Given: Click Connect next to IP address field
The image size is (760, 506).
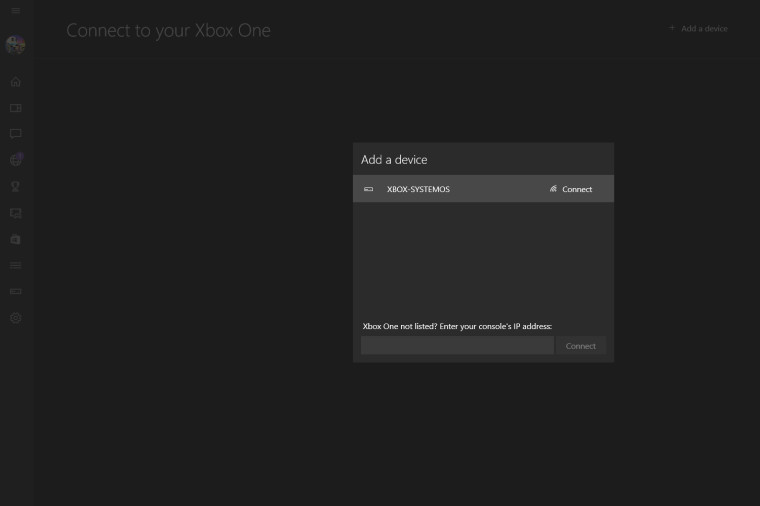Looking at the screenshot, I should (581, 346).
